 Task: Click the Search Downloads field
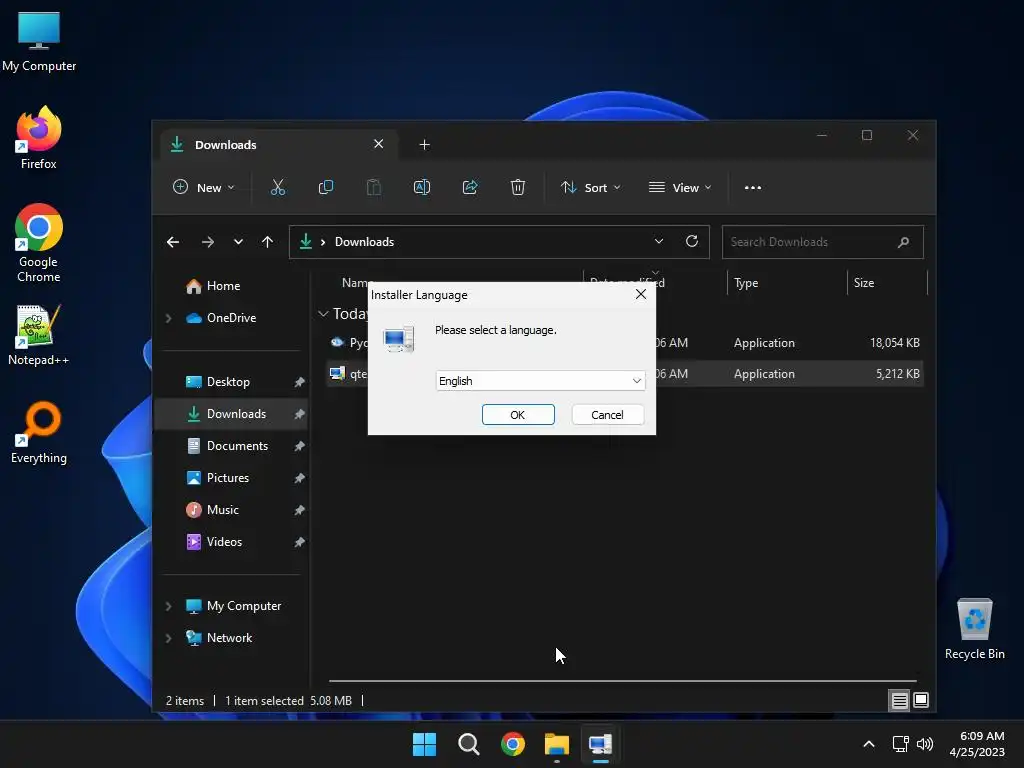click(x=823, y=242)
